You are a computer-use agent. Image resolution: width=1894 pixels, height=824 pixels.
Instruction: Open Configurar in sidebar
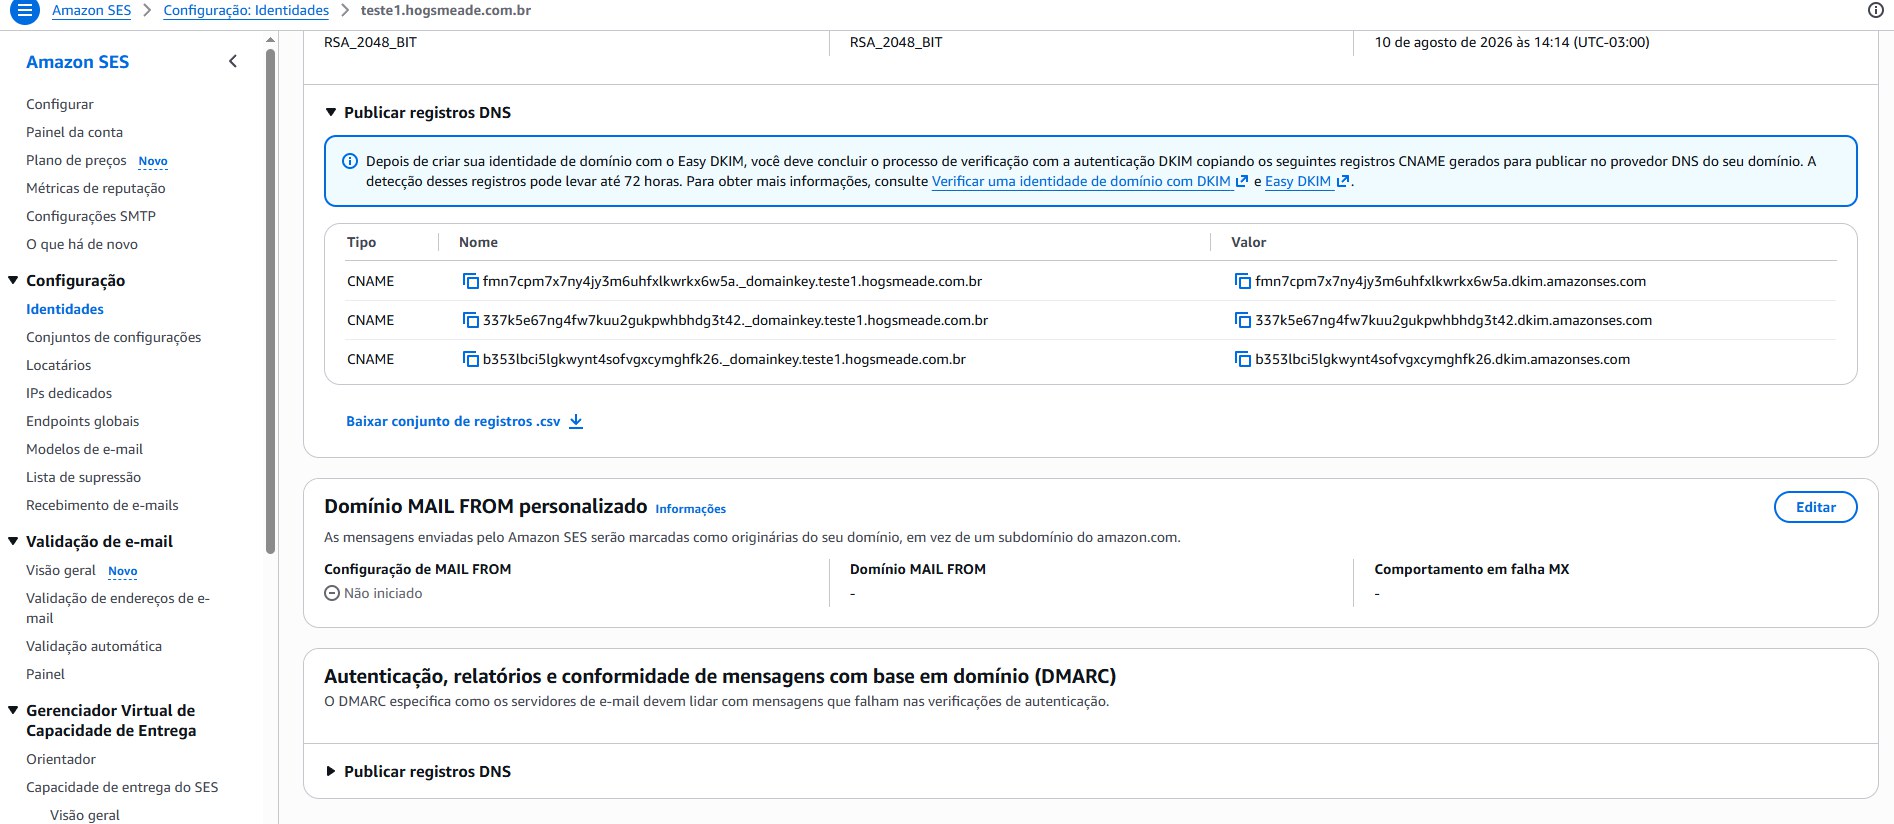click(x=60, y=104)
